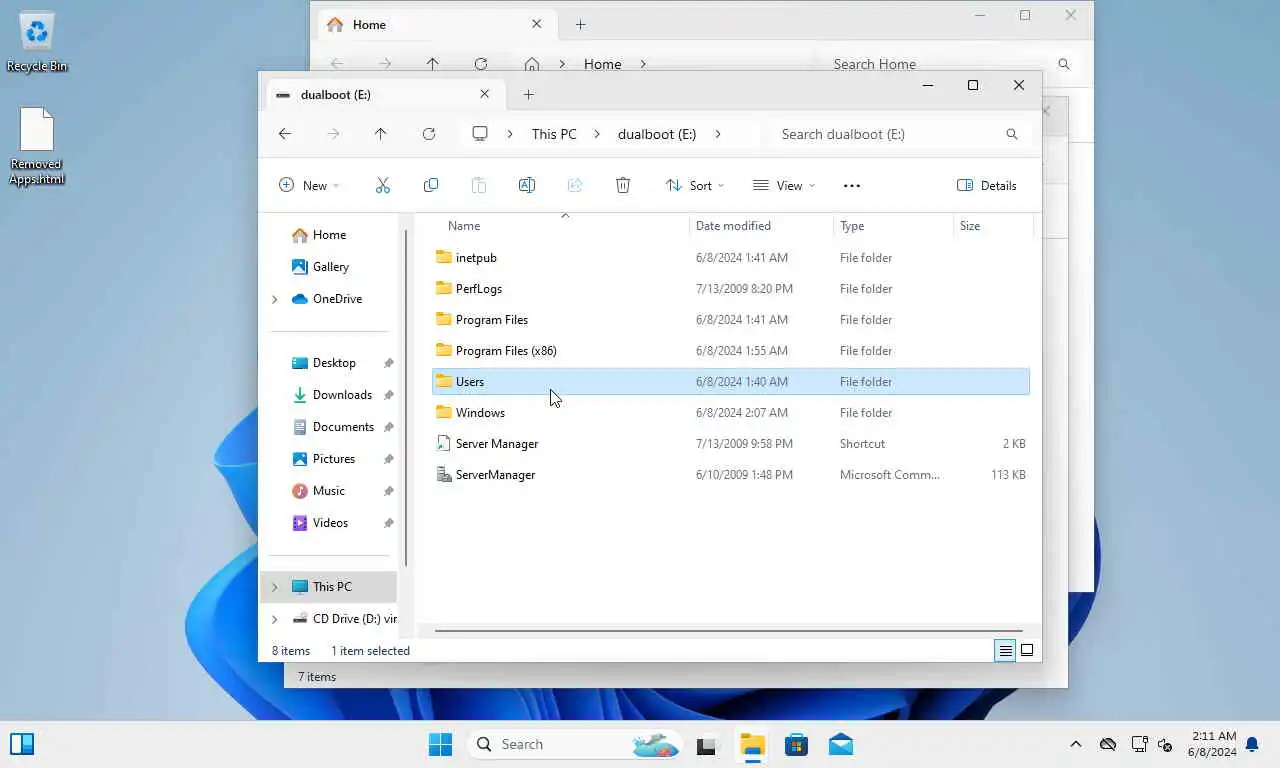This screenshot has width=1280, height=768.
Task: Select the inetpub folder
Action: [x=731, y=258]
